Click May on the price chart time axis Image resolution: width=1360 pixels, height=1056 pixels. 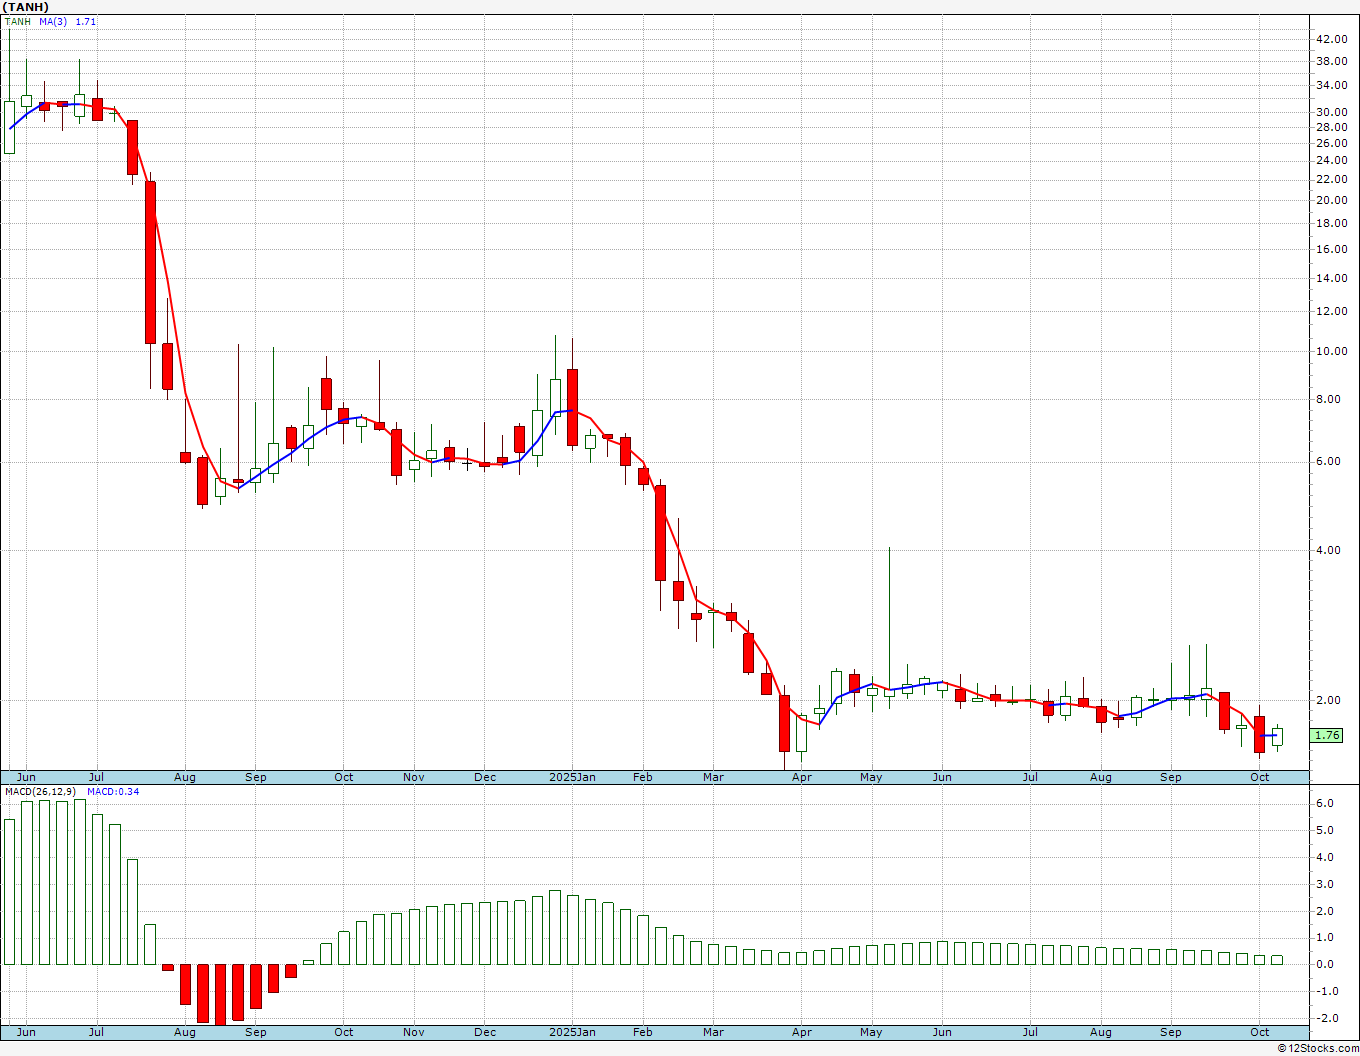tap(872, 777)
